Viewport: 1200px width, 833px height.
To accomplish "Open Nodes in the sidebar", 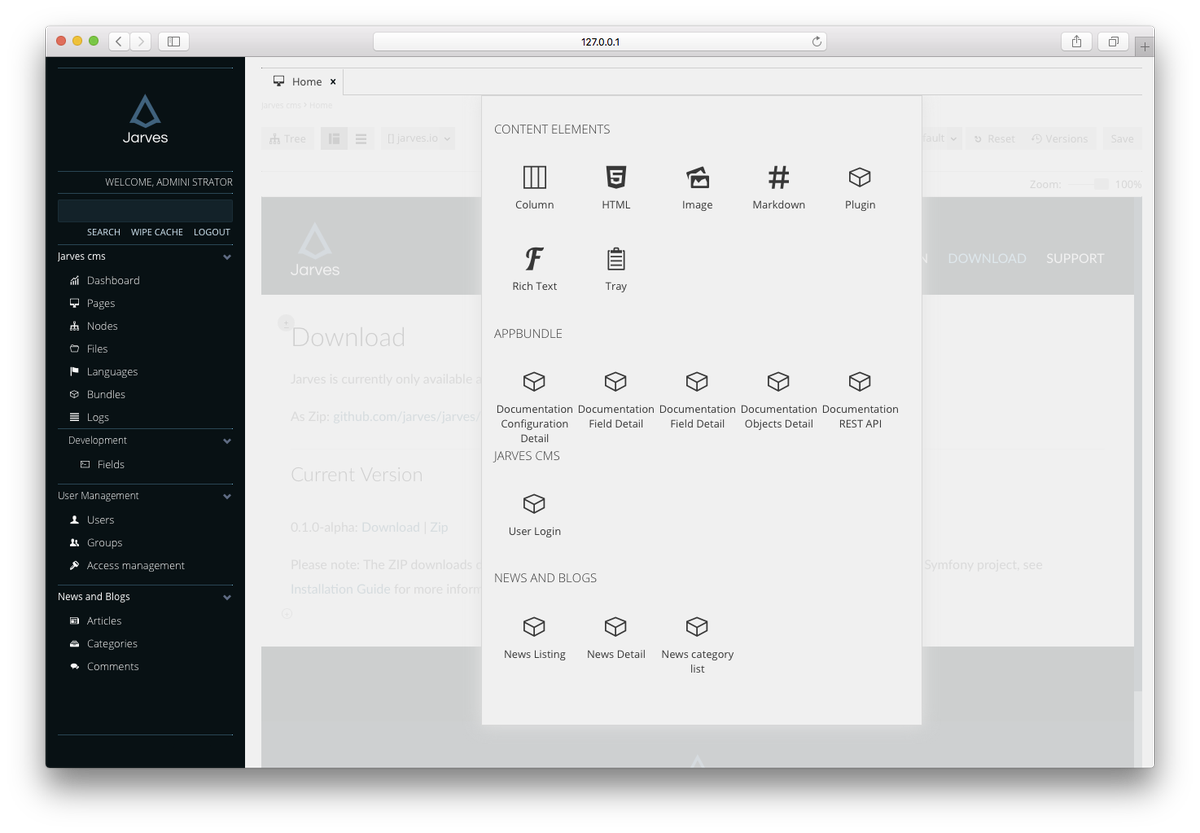I will coord(102,326).
